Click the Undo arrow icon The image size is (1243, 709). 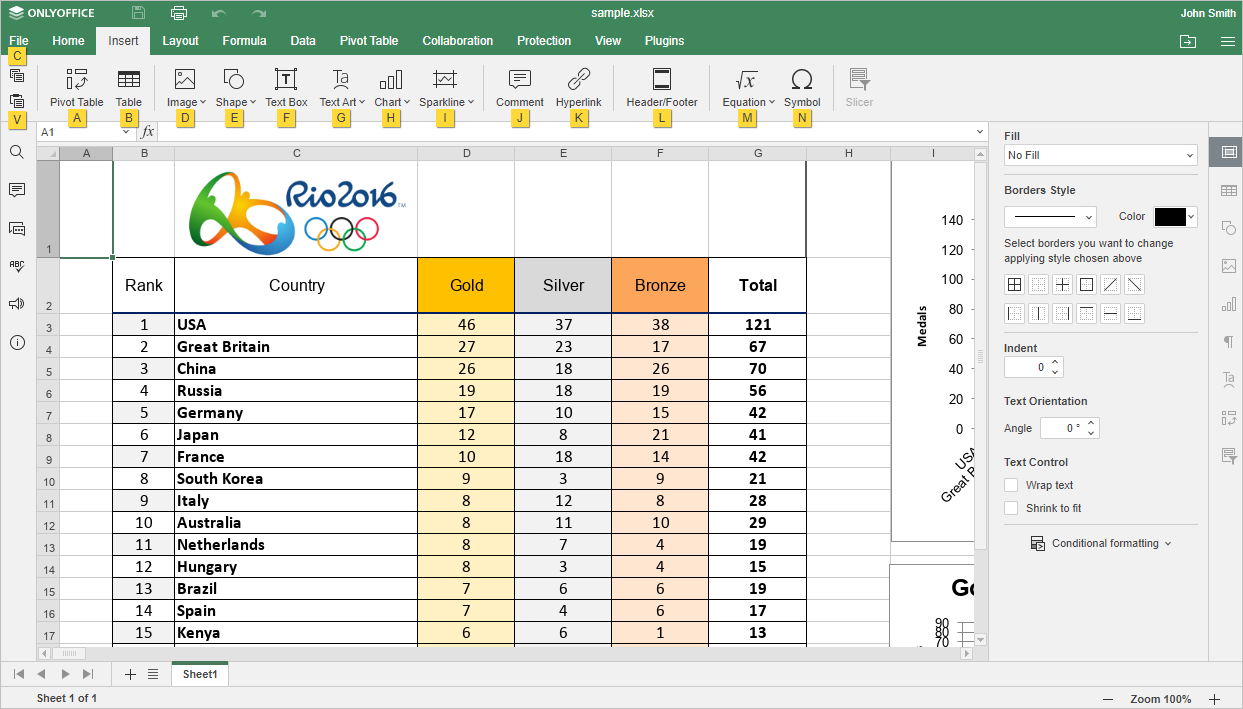(219, 13)
